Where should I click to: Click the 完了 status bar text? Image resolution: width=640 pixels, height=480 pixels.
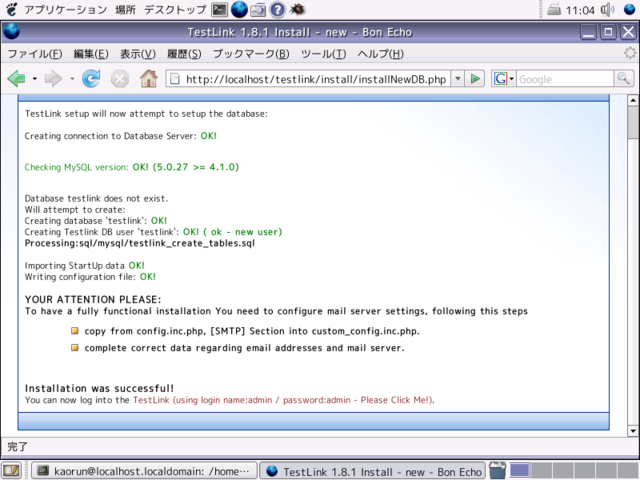(17, 446)
